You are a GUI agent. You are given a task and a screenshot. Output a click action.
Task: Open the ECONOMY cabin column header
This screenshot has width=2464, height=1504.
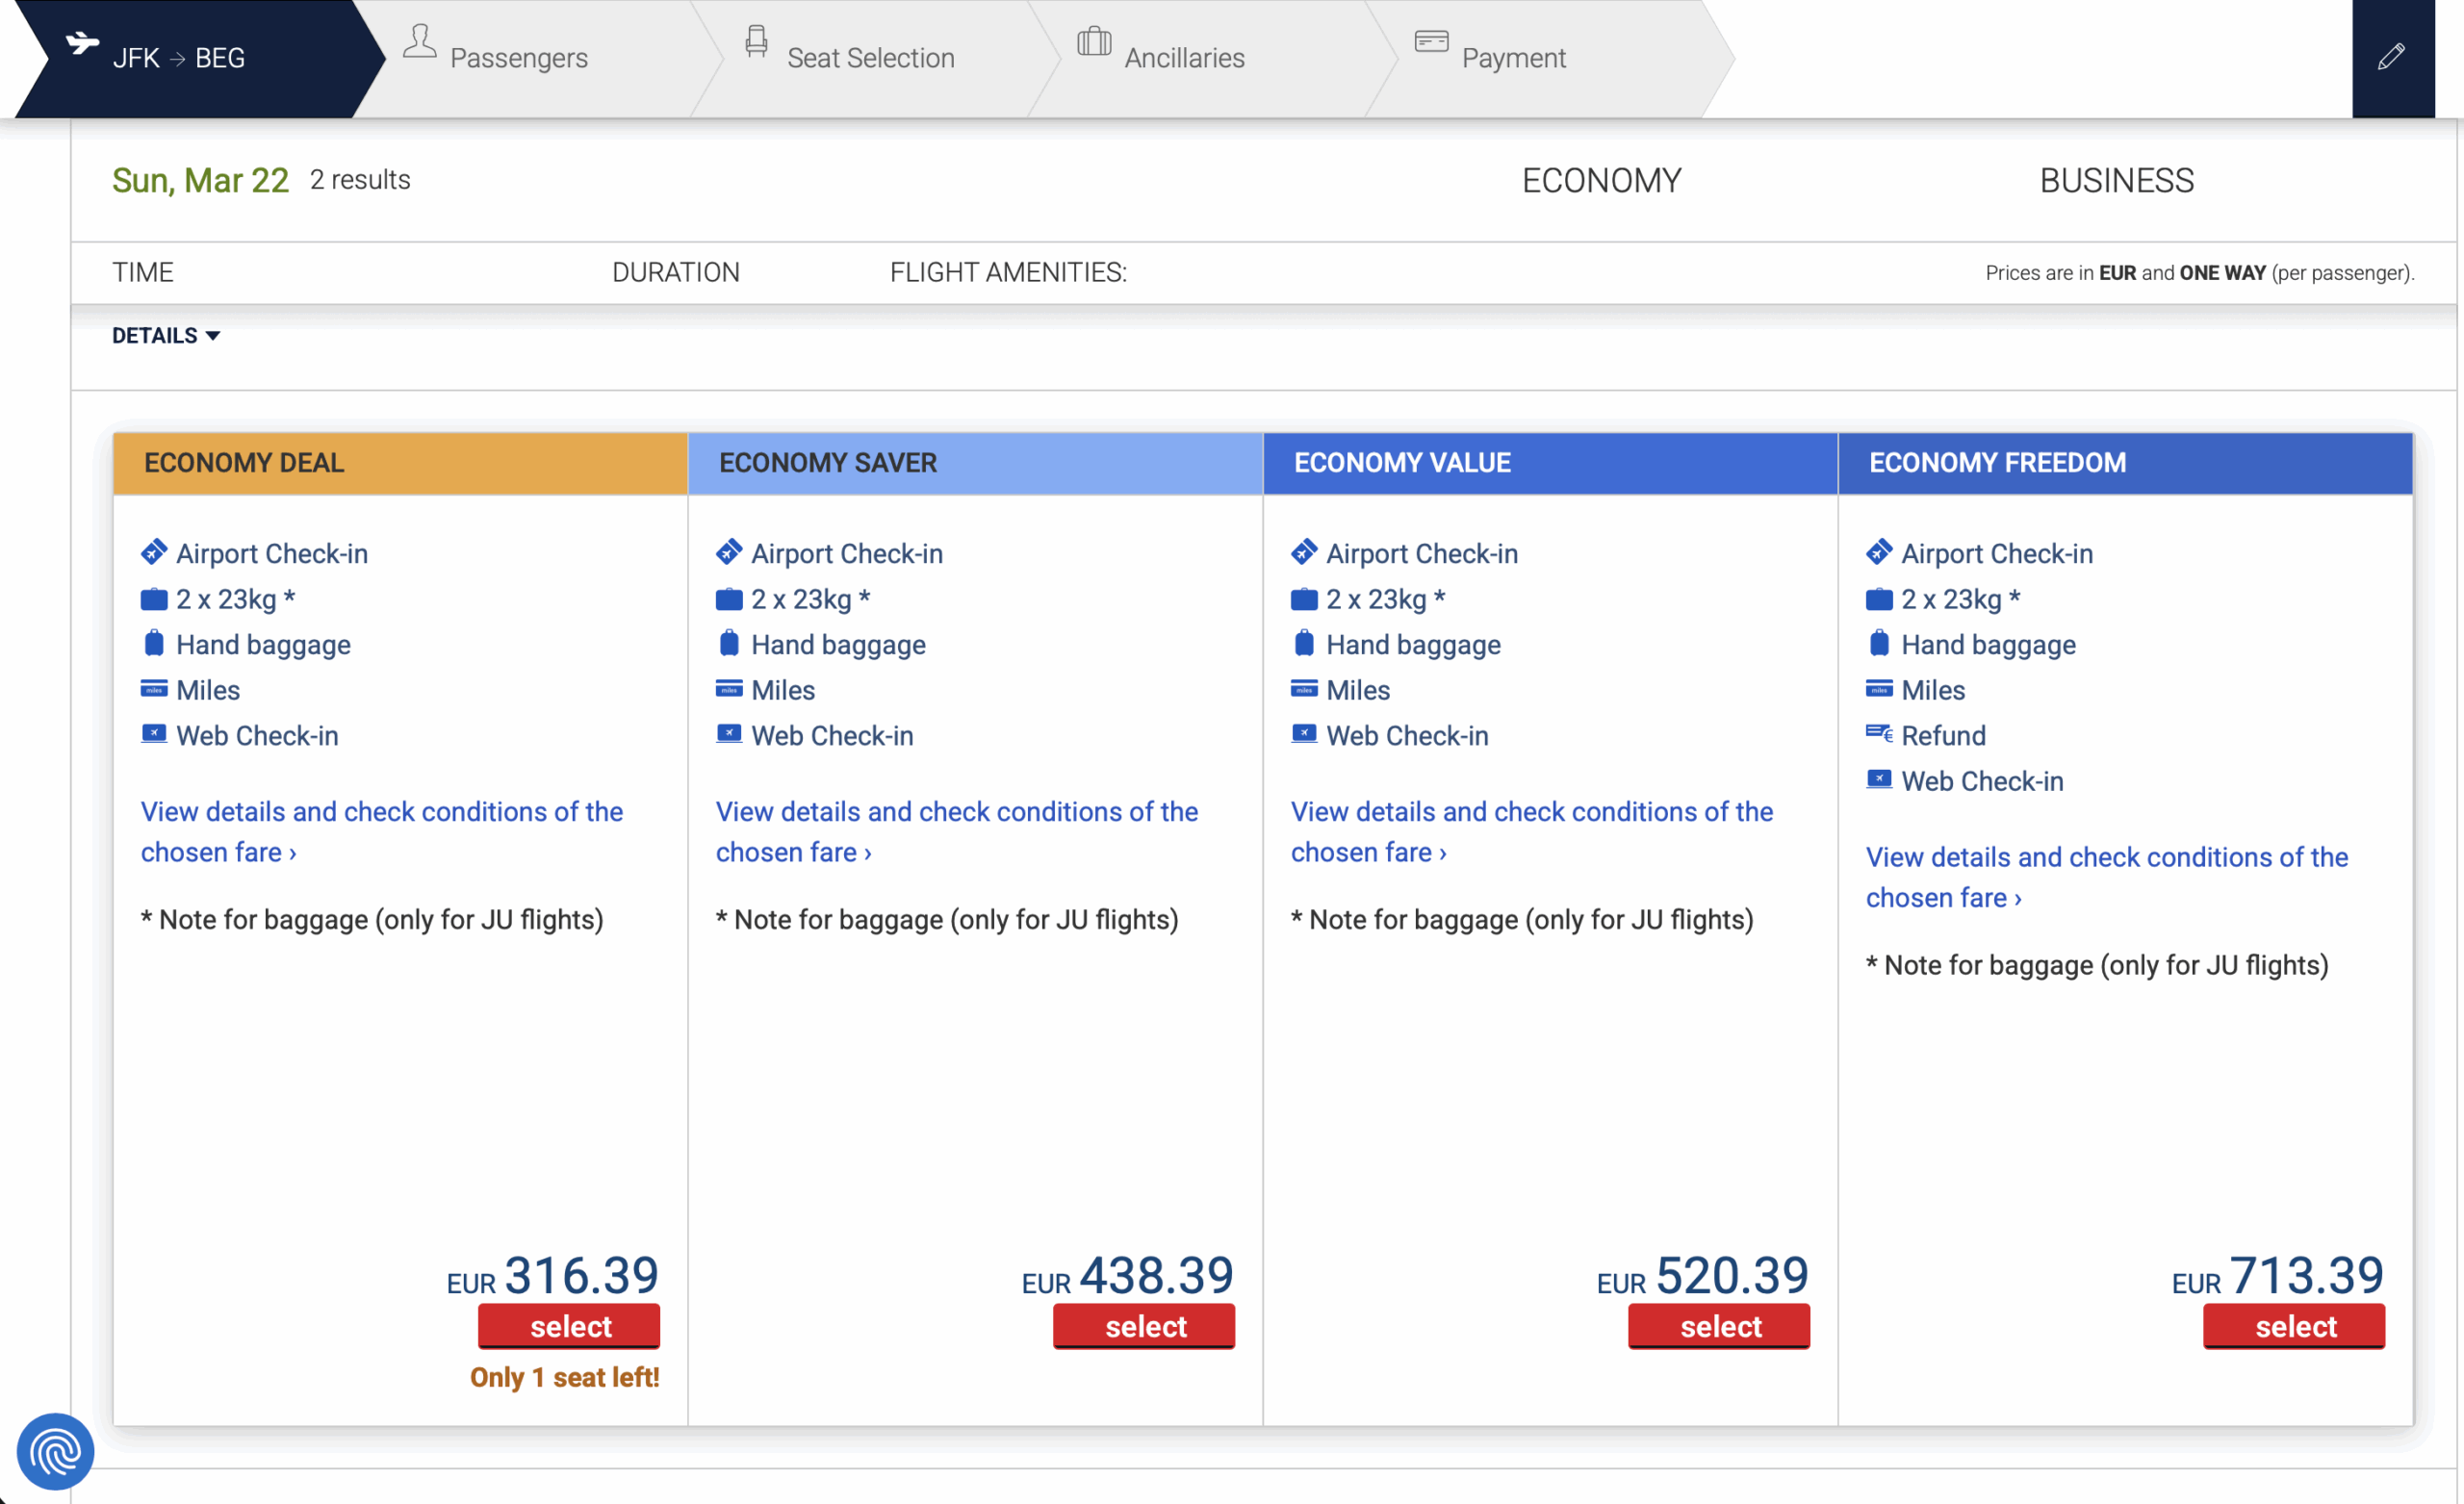[x=1601, y=181]
